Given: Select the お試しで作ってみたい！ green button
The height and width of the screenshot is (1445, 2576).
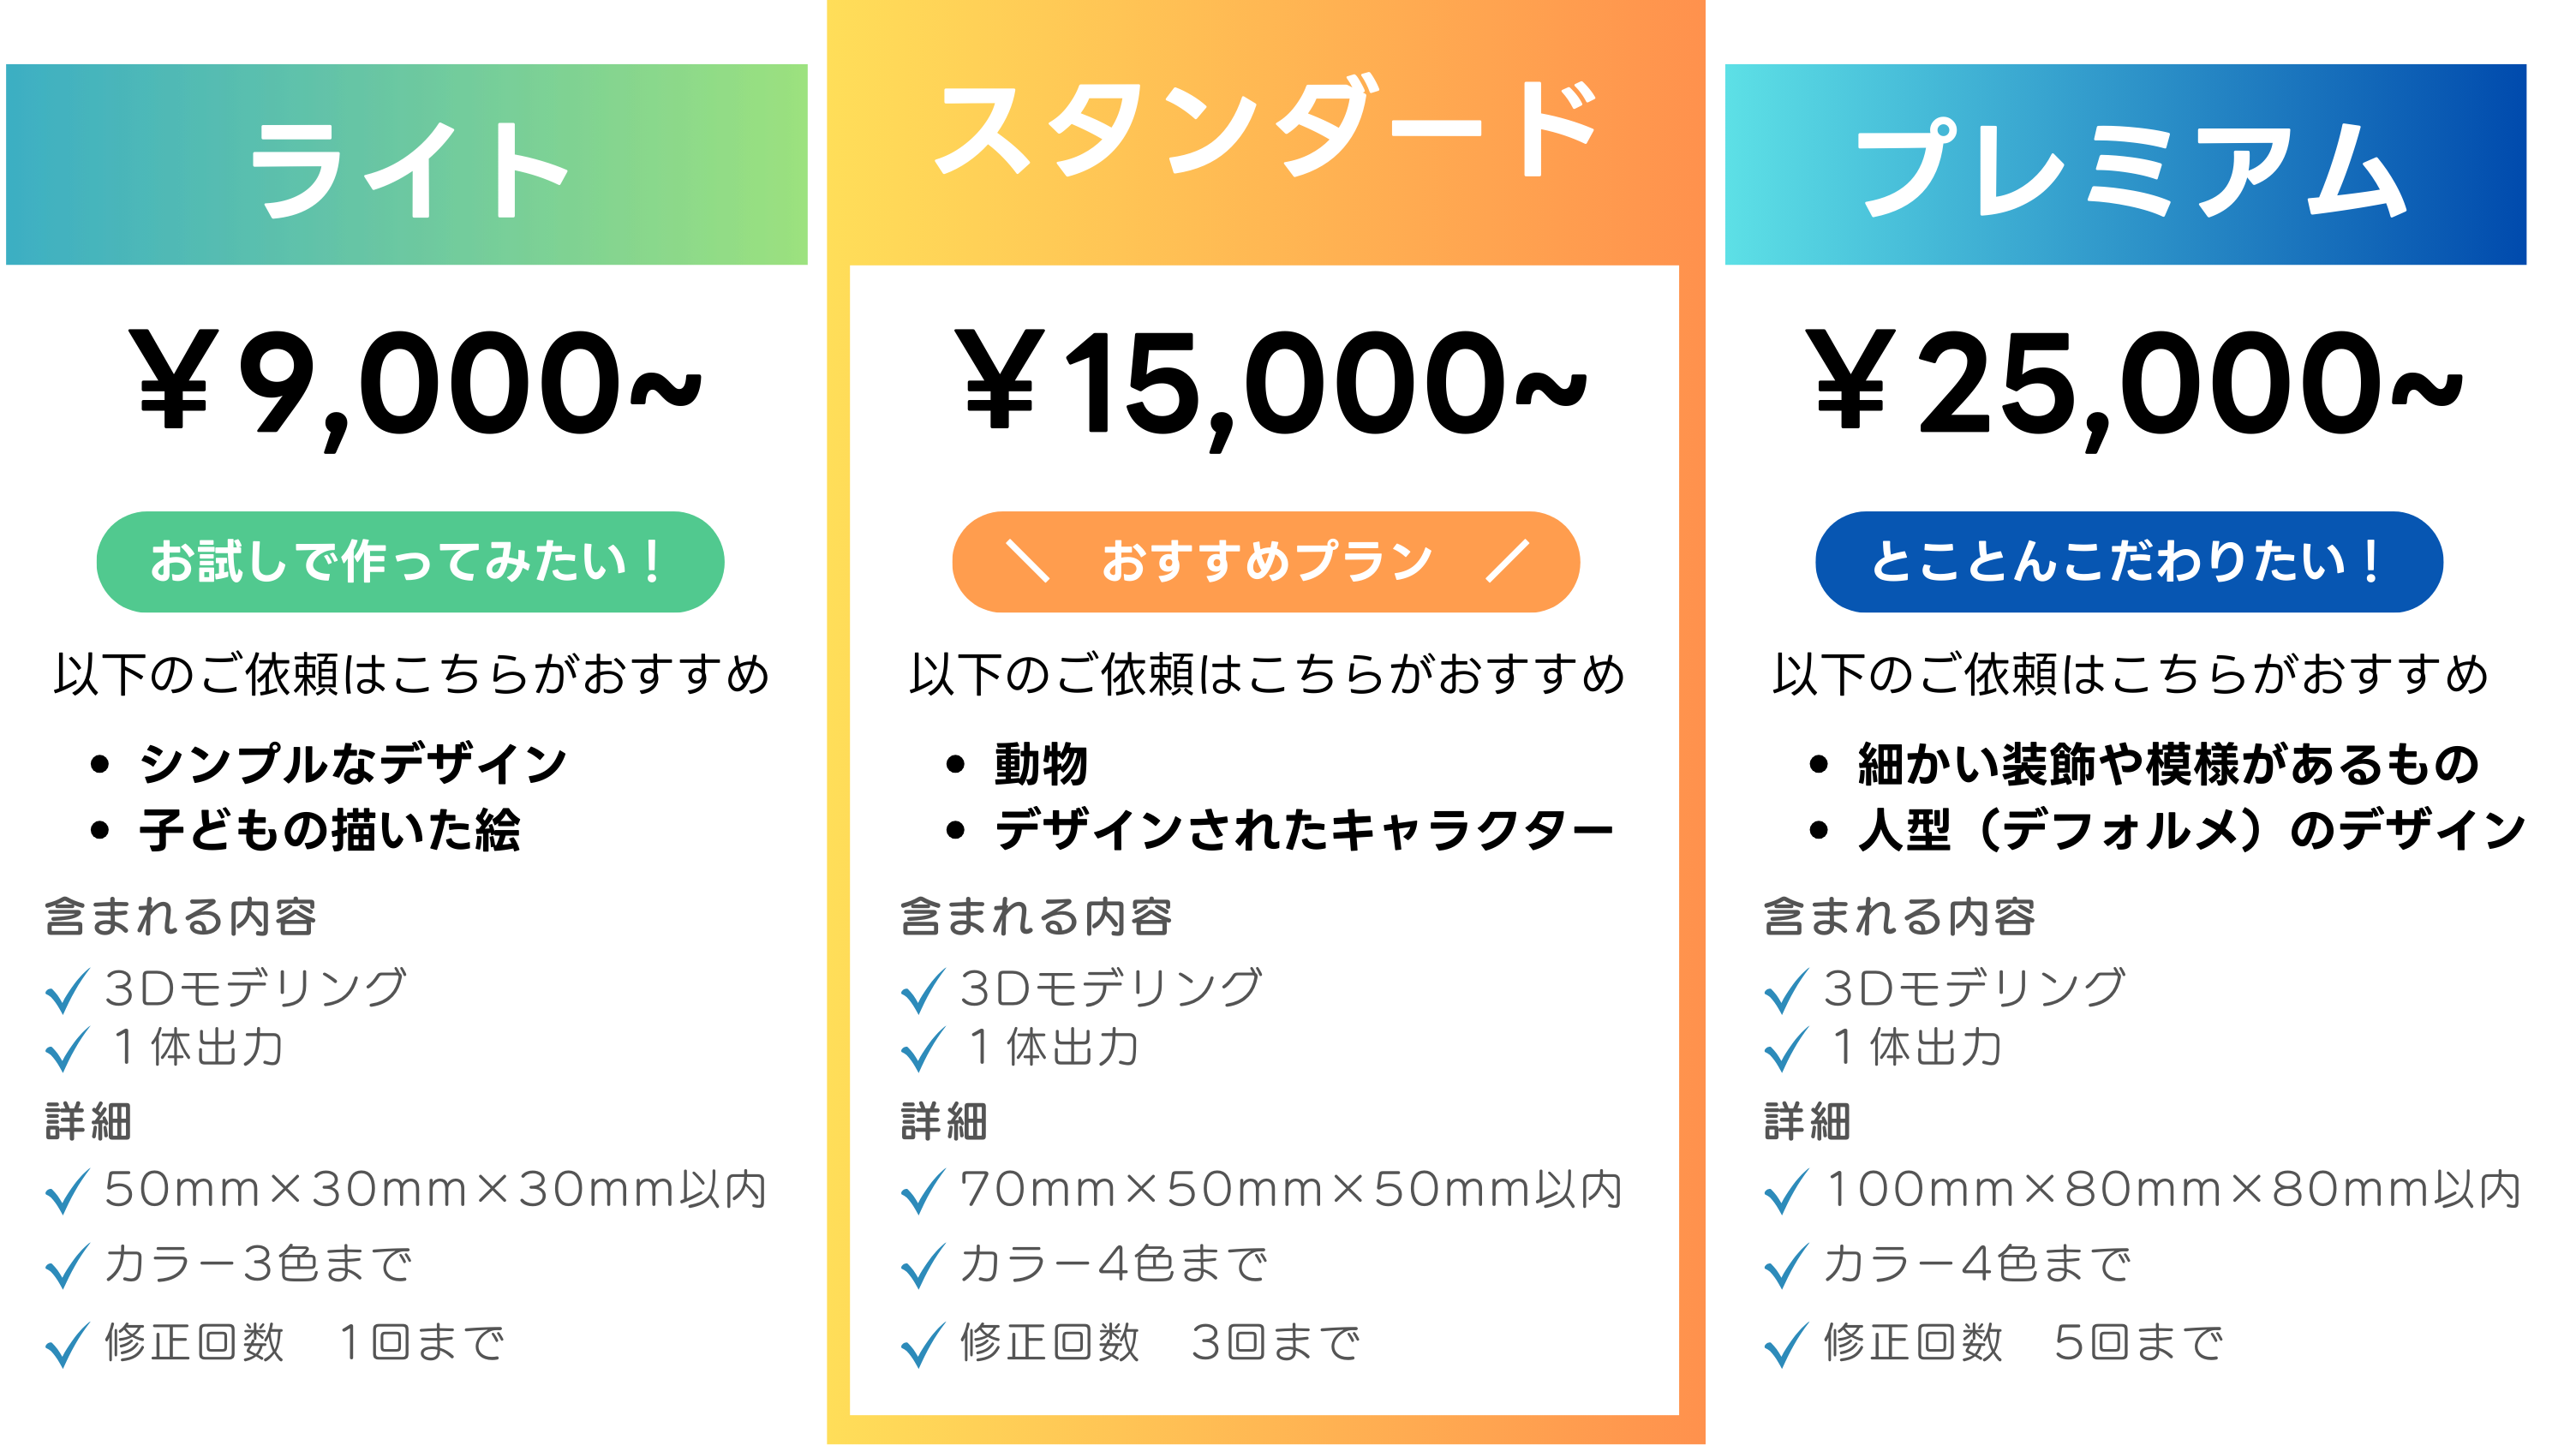Looking at the screenshot, I should (x=410, y=562).
